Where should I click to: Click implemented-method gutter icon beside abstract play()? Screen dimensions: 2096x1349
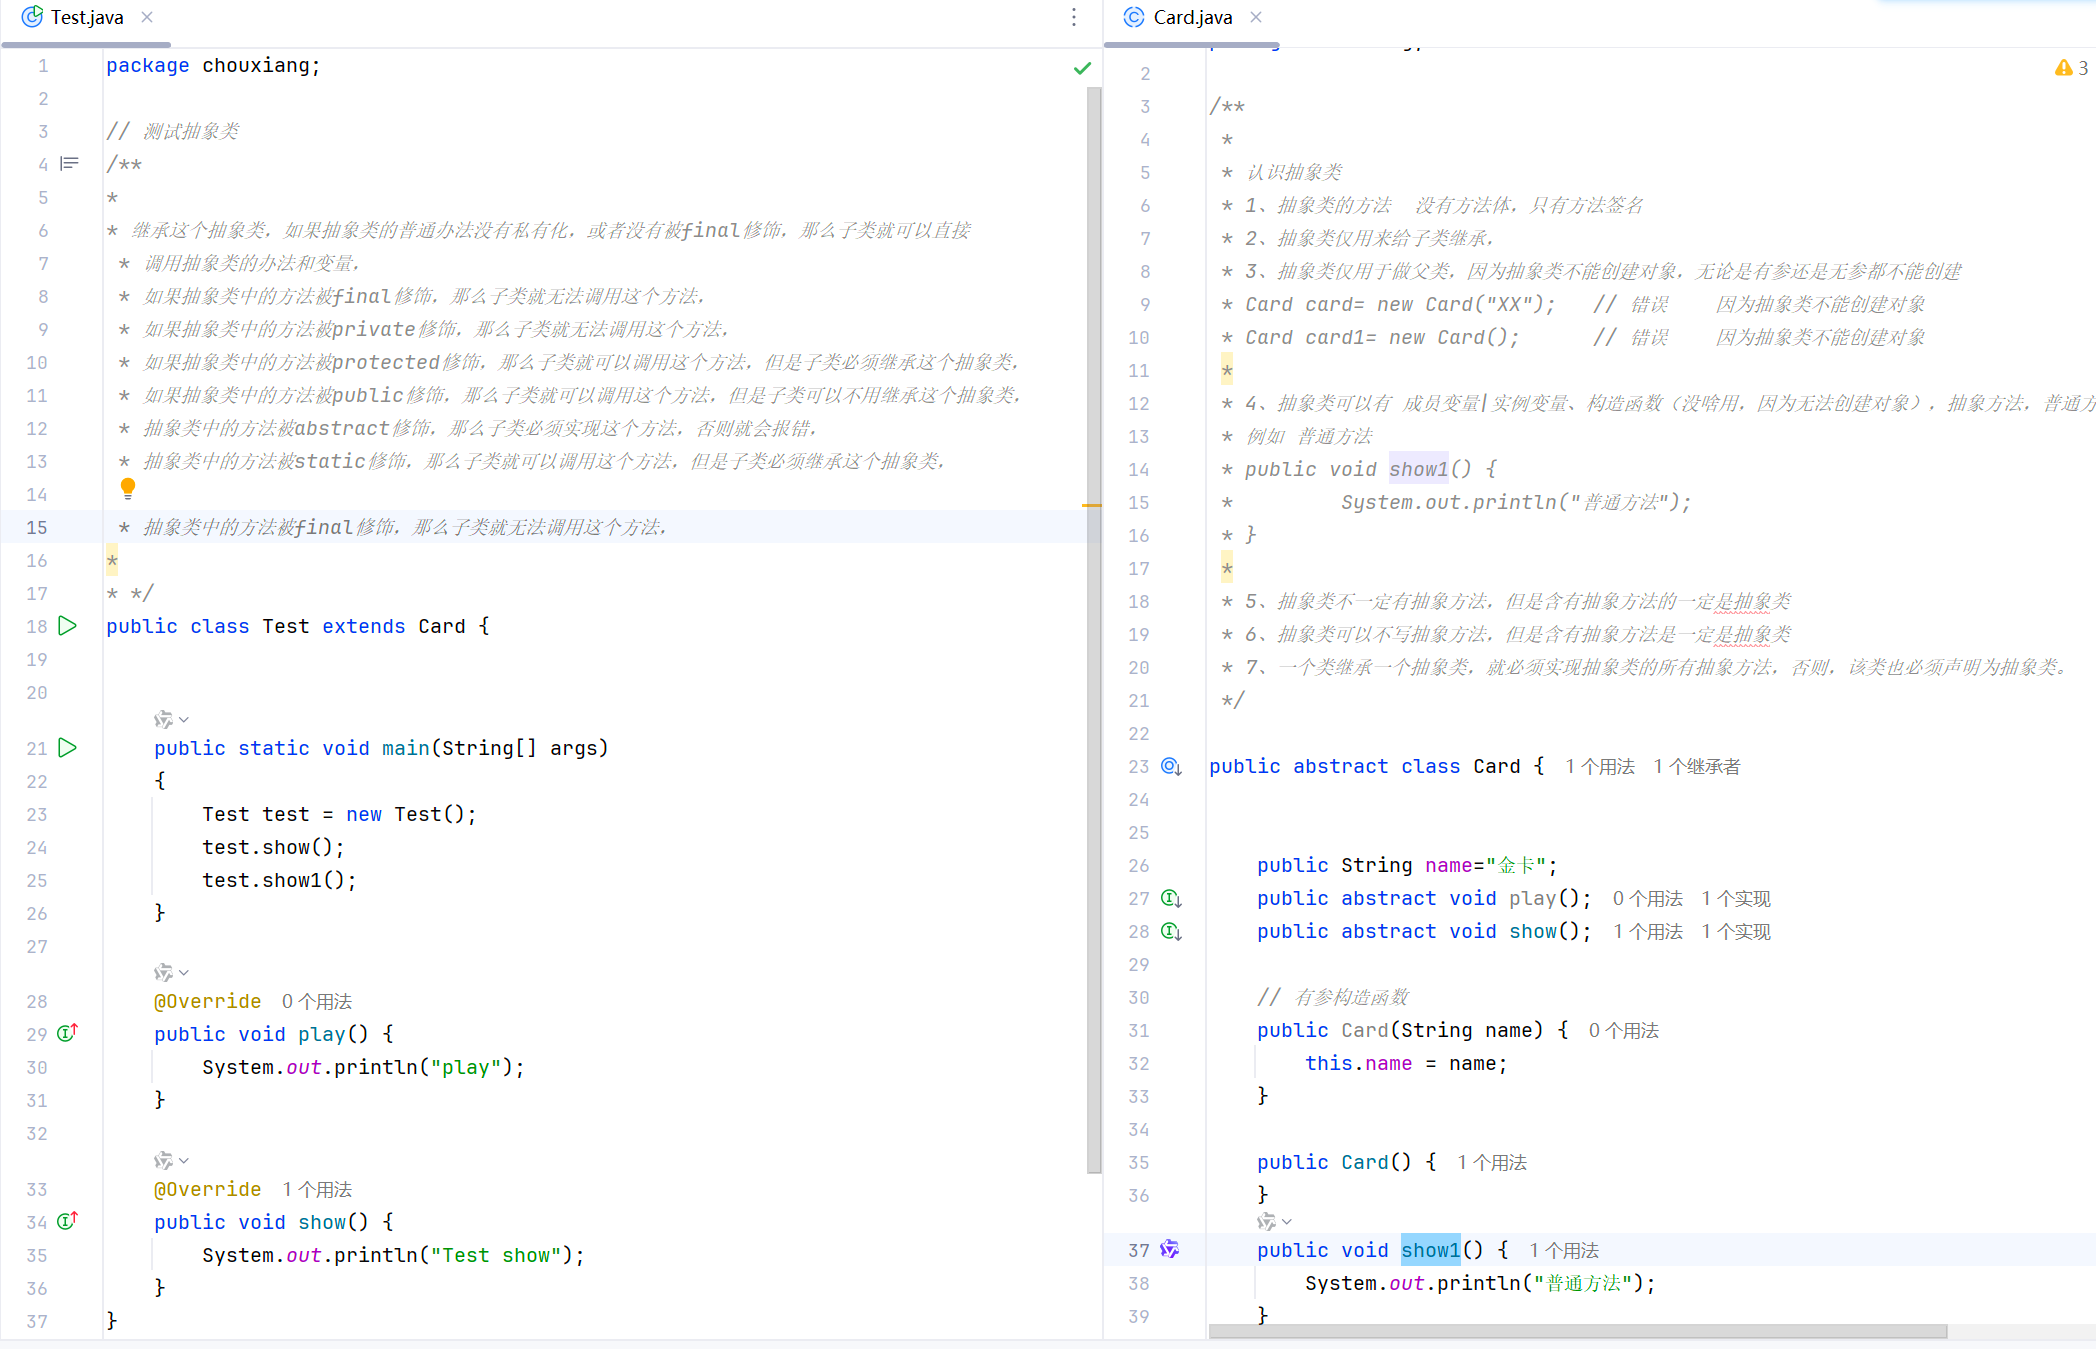1171,899
